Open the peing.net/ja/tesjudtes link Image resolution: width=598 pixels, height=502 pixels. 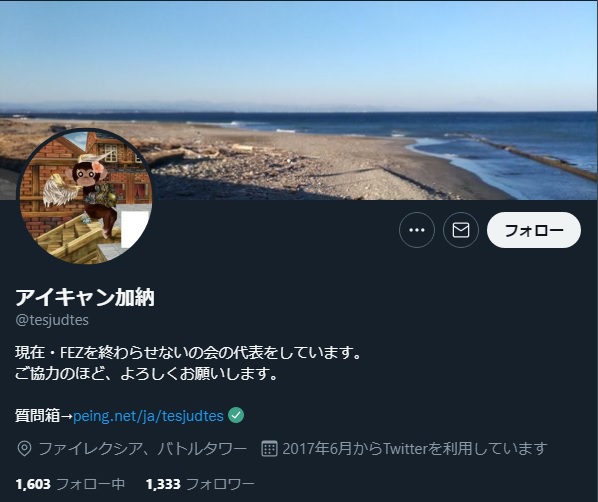148,416
